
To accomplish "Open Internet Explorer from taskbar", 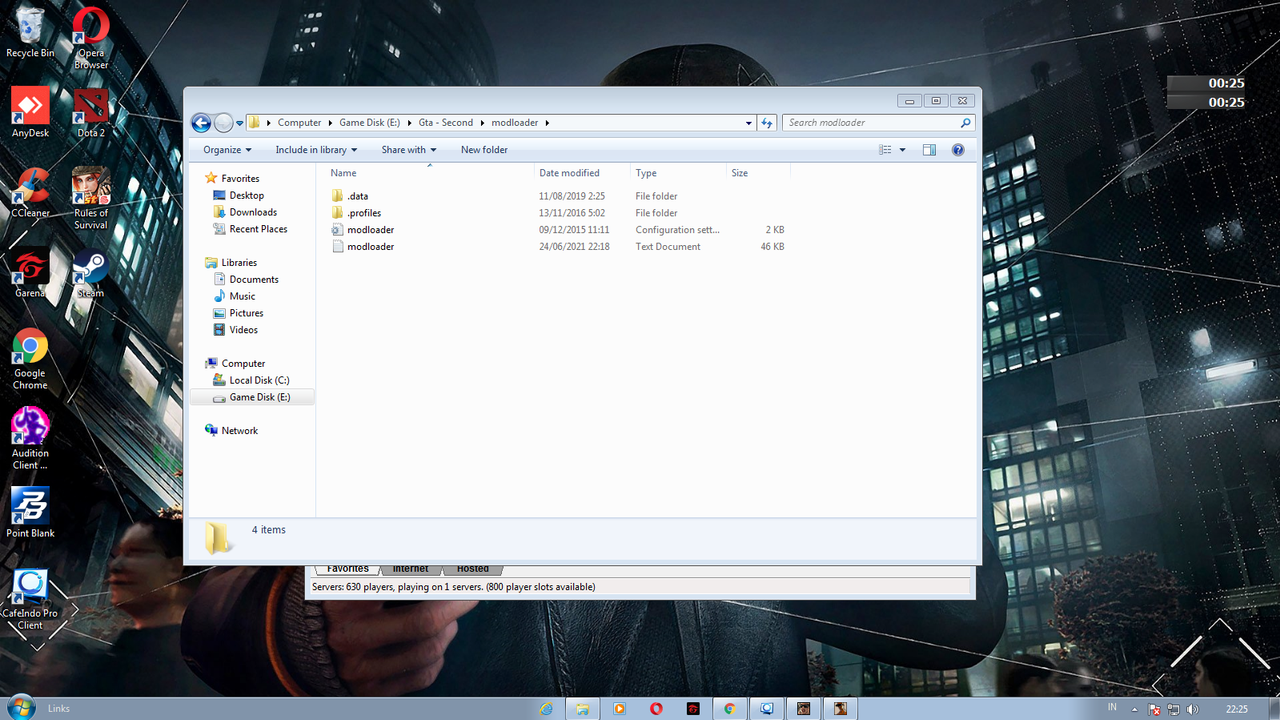I will 546,708.
